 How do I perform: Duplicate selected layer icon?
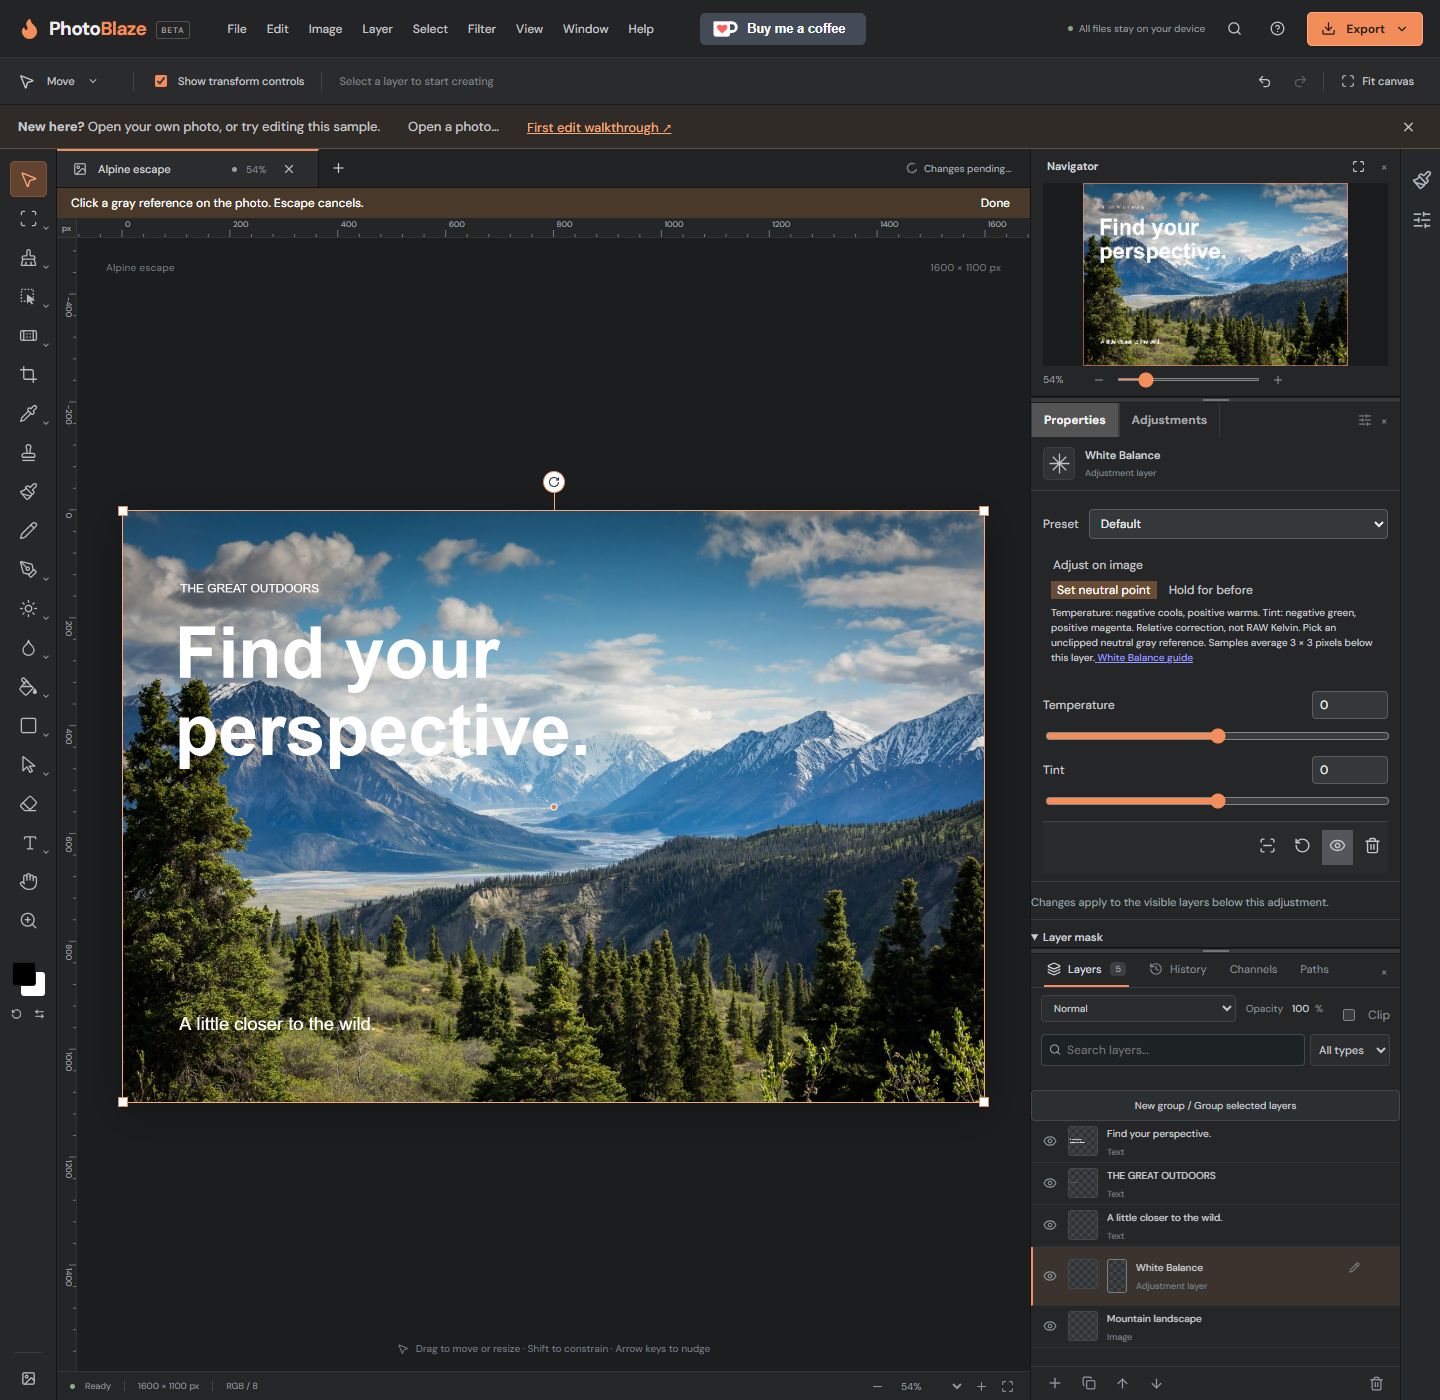coord(1089,1383)
